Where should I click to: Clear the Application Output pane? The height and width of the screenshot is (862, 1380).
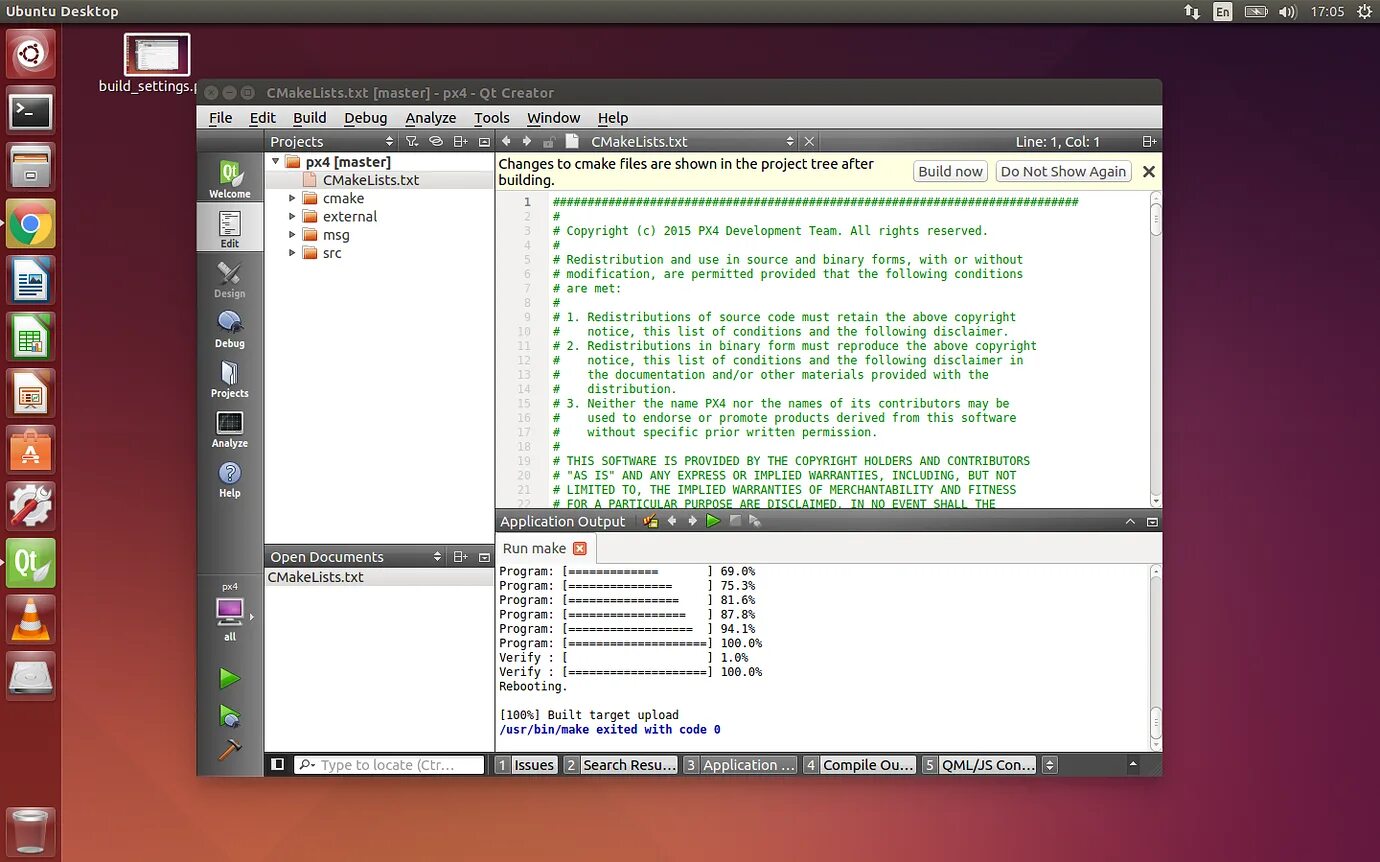651,521
